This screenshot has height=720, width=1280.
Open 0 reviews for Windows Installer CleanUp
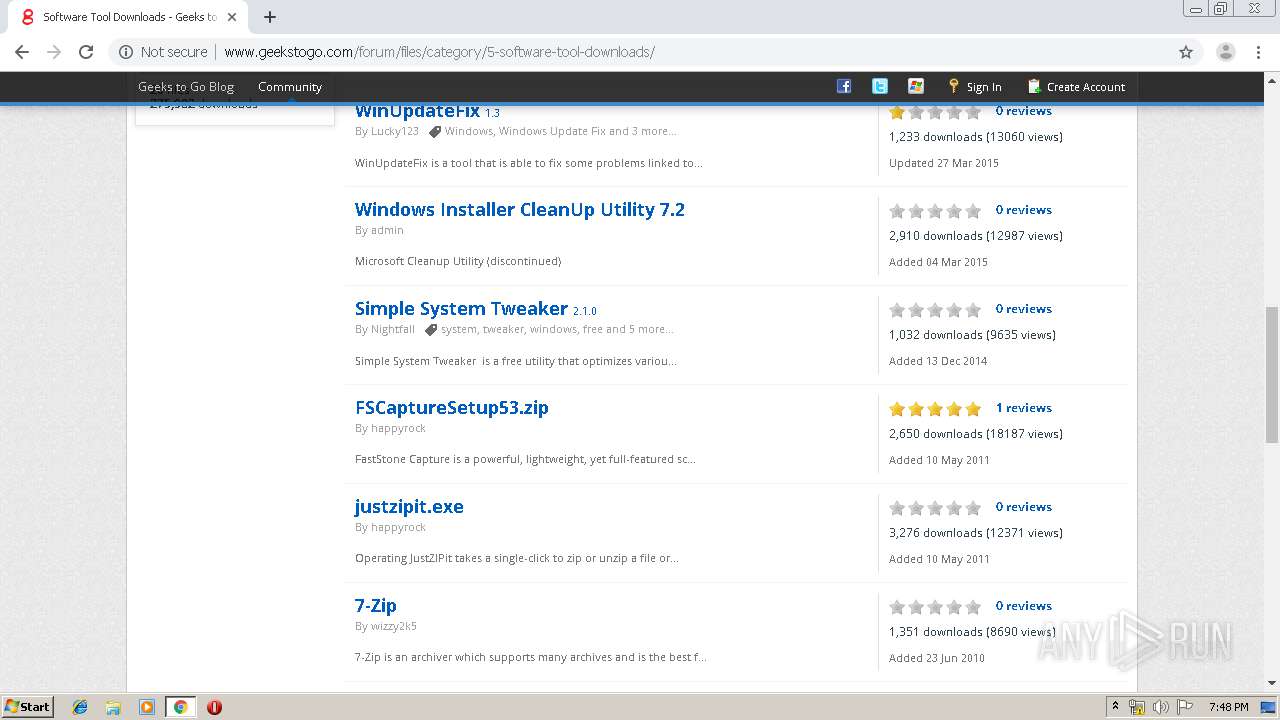tap(1023, 210)
